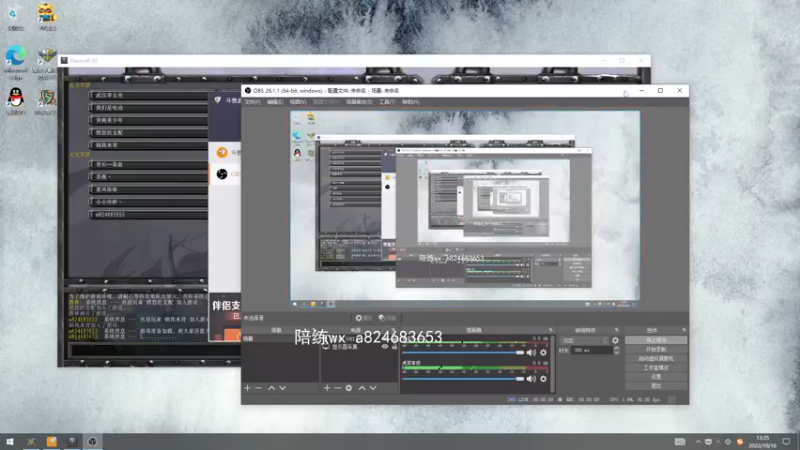800x450 pixels.
Task: Select the top player slot in Warcraft lobby
Action: tap(148, 95)
